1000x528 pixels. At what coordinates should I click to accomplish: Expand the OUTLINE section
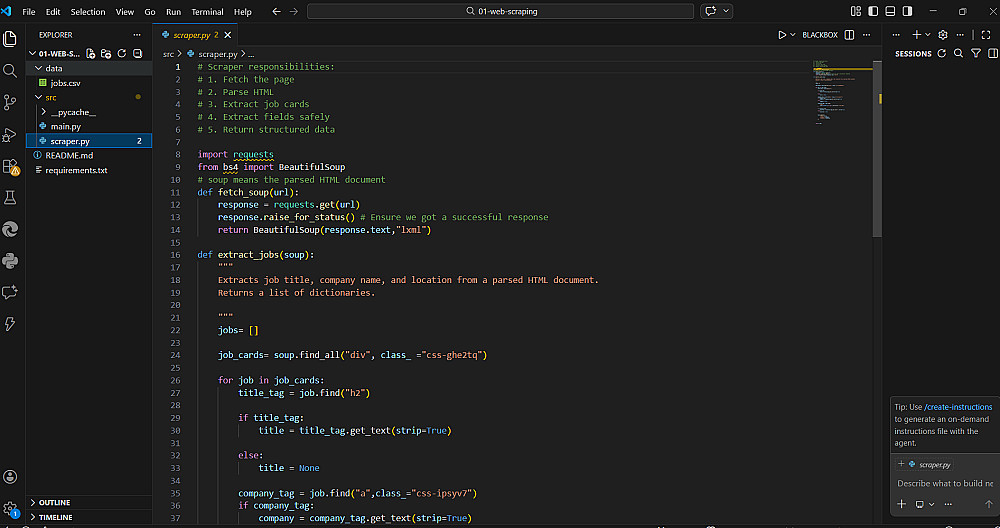(55, 502)
